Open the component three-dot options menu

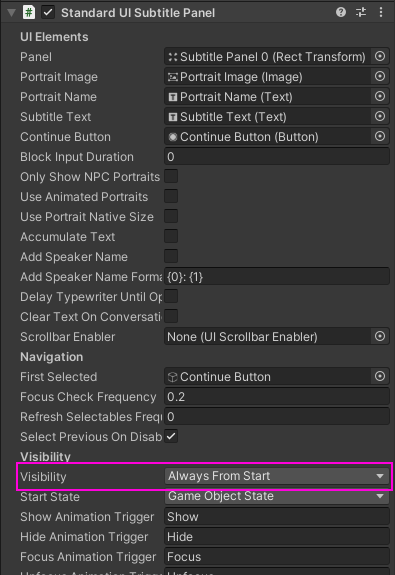point(381,12)
